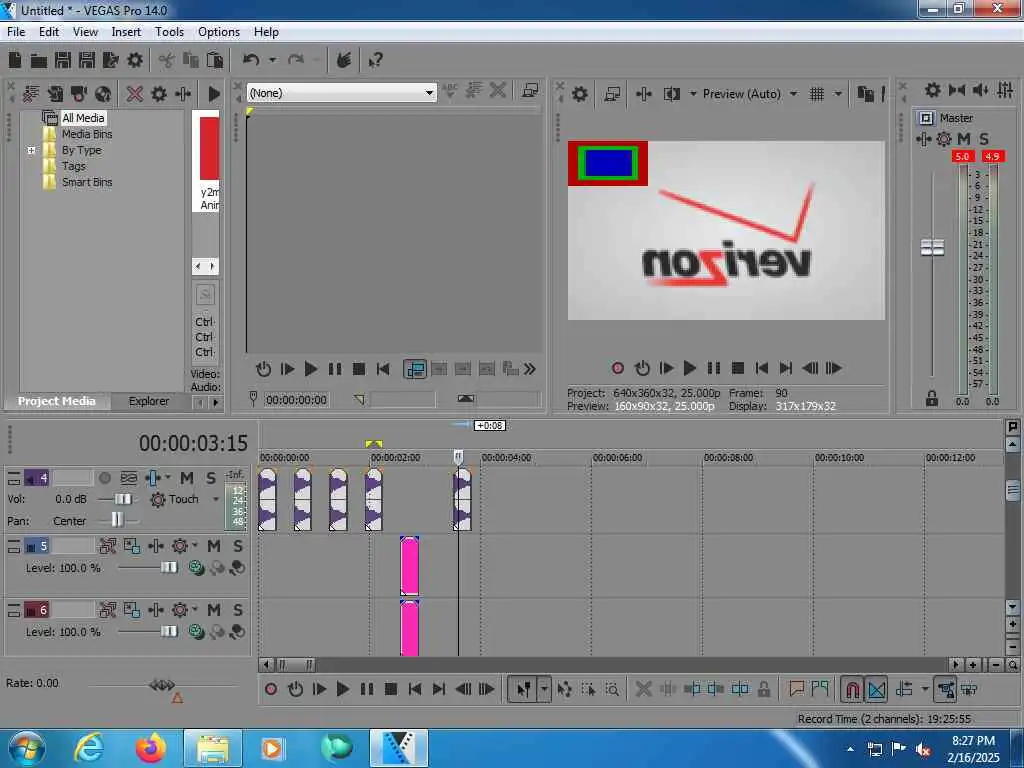Arm track 4 for record
Viewport: 1024px width, 768px height.
104,479
